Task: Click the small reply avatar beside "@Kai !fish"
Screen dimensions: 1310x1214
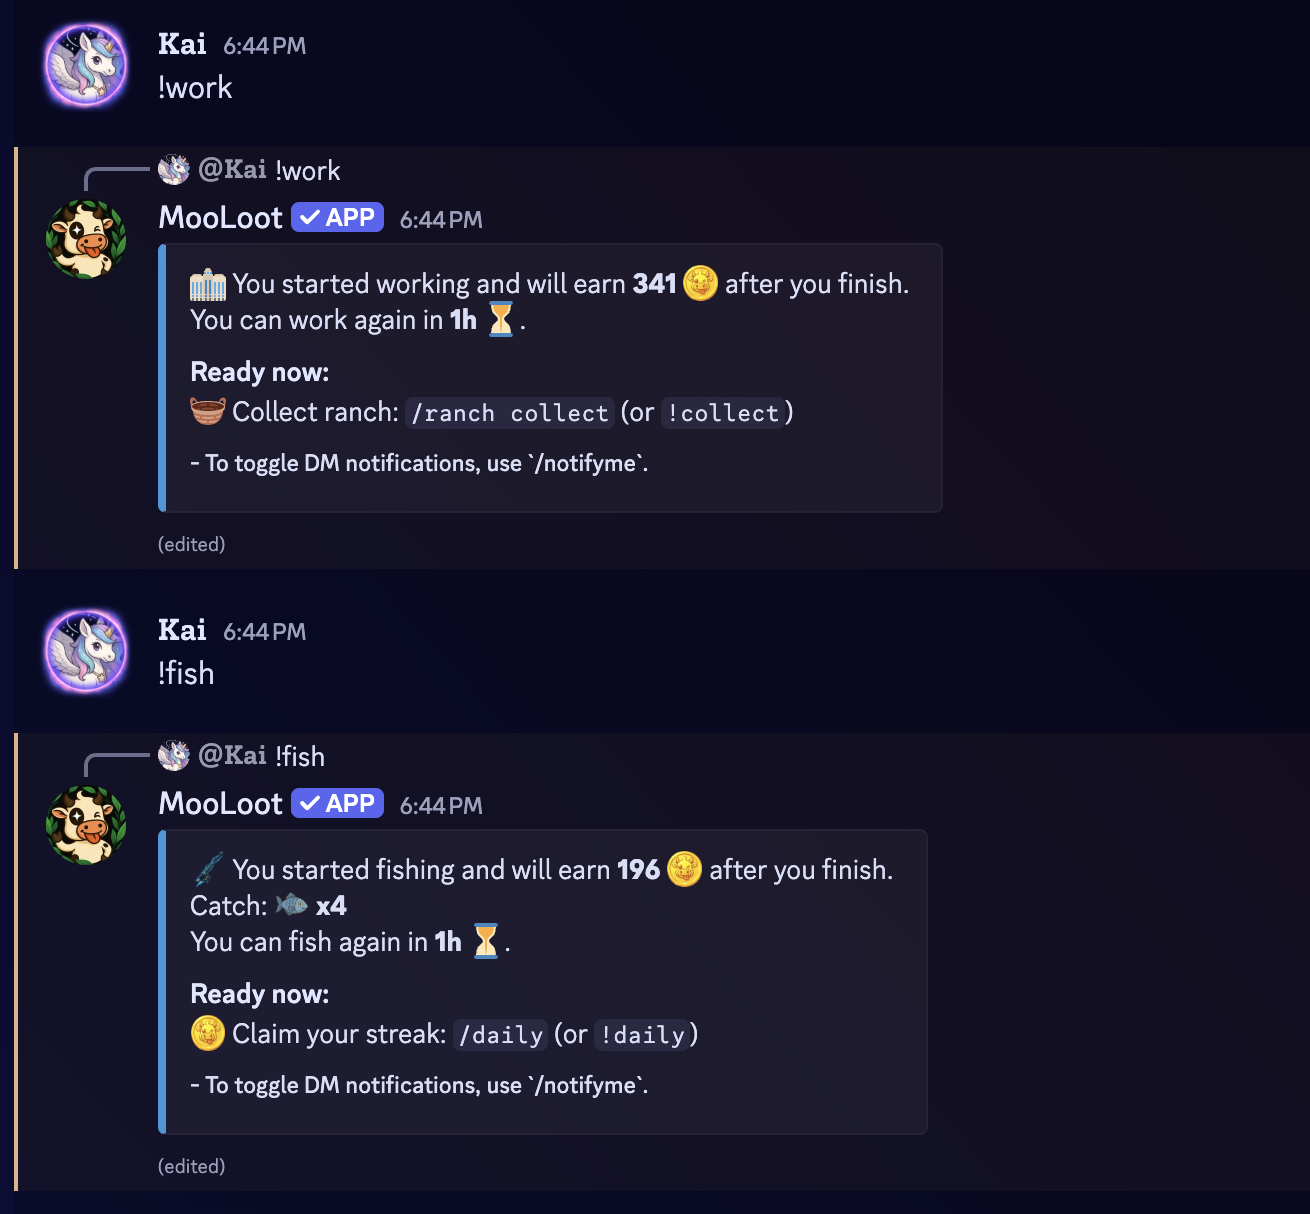Action: coord(174,756)
